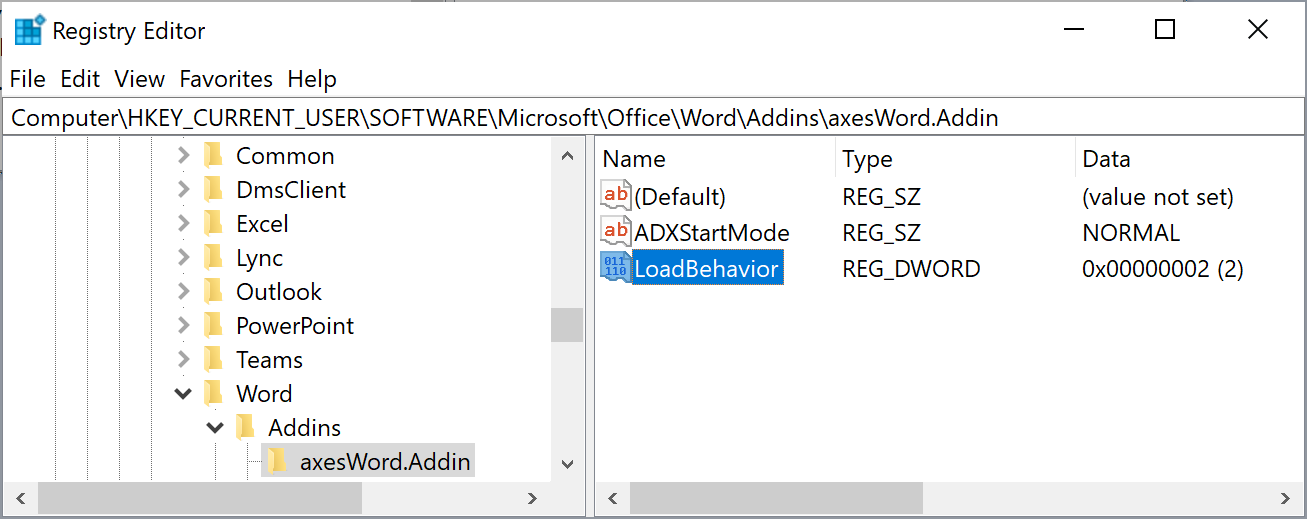Image resolution: width=1307 pixels, height=519 pixels.
Task: Open the View menu
Action: click(139, 79)
